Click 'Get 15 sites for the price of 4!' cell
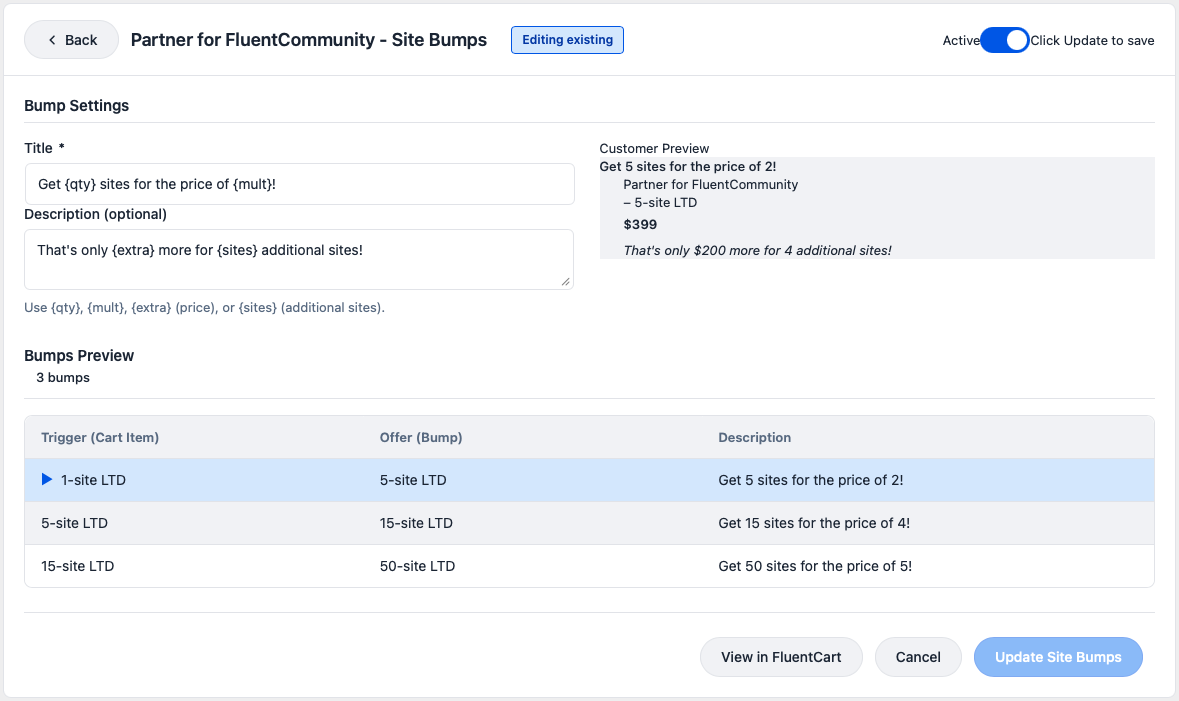 (x=814, y=523)
